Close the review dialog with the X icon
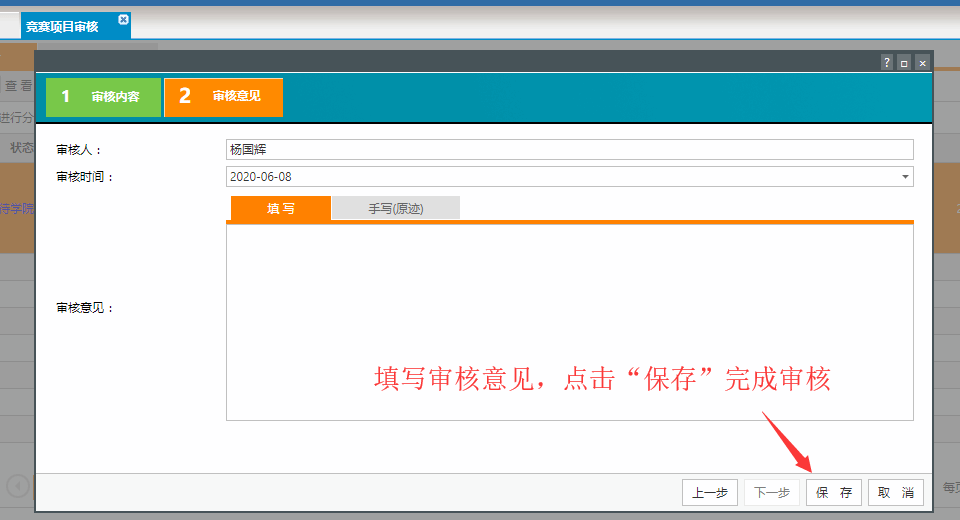Screen dimensions: 960x520 (922, 62)
